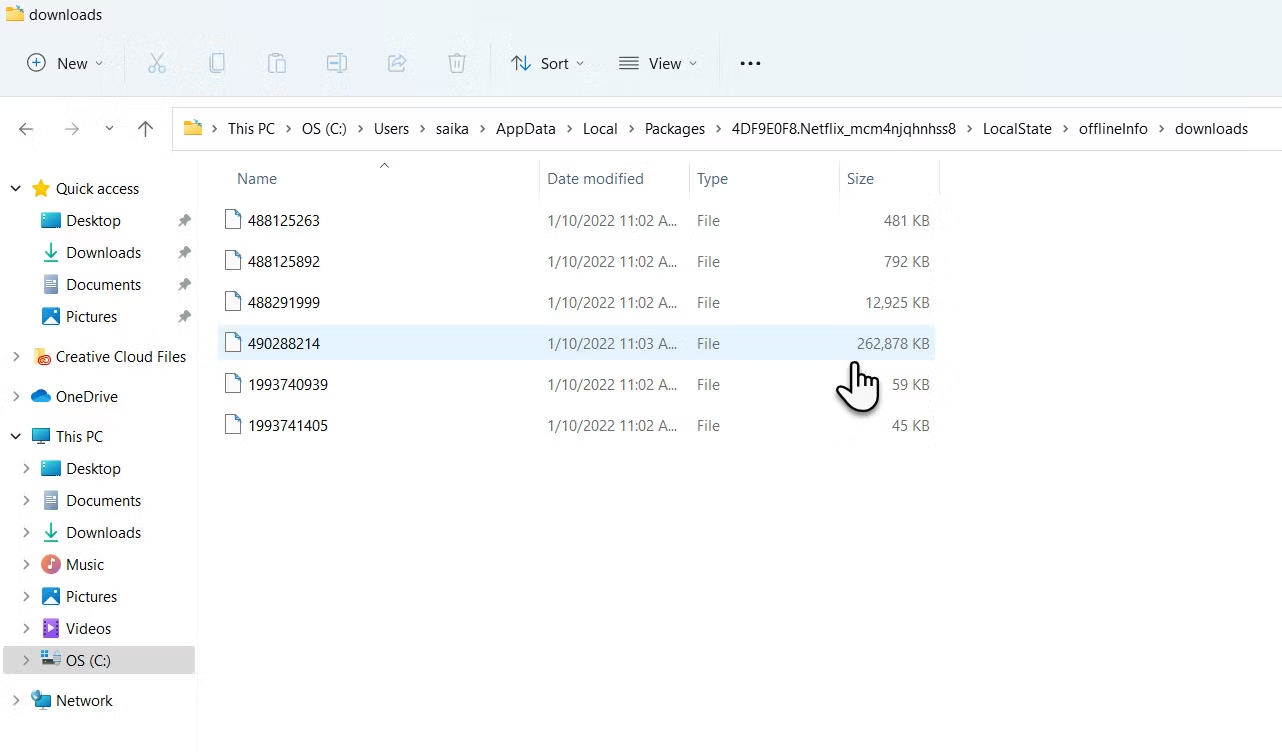Expand the Creative Cloud Files tree node

pos(16,357)
